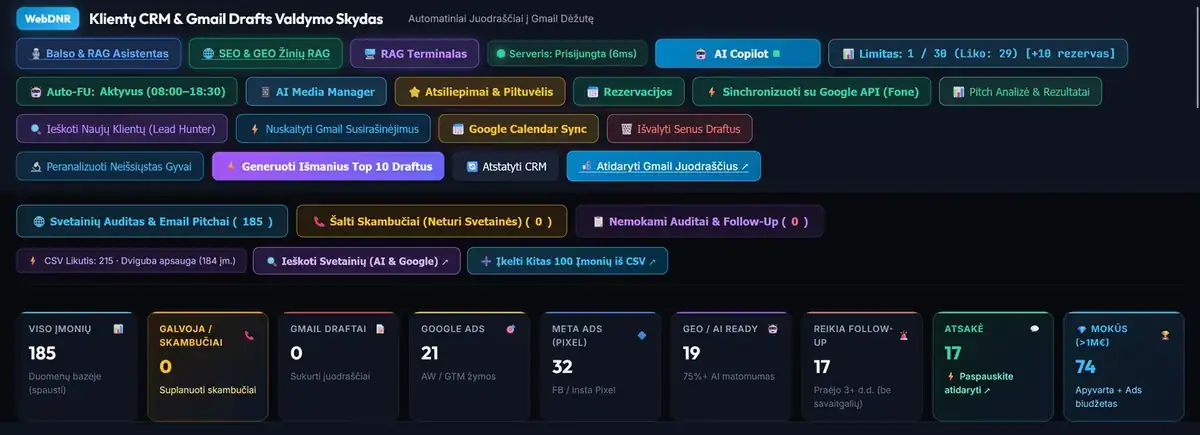
Task: Click '75%+ AI matomumas' caption
Action: [x=730, y=376]
